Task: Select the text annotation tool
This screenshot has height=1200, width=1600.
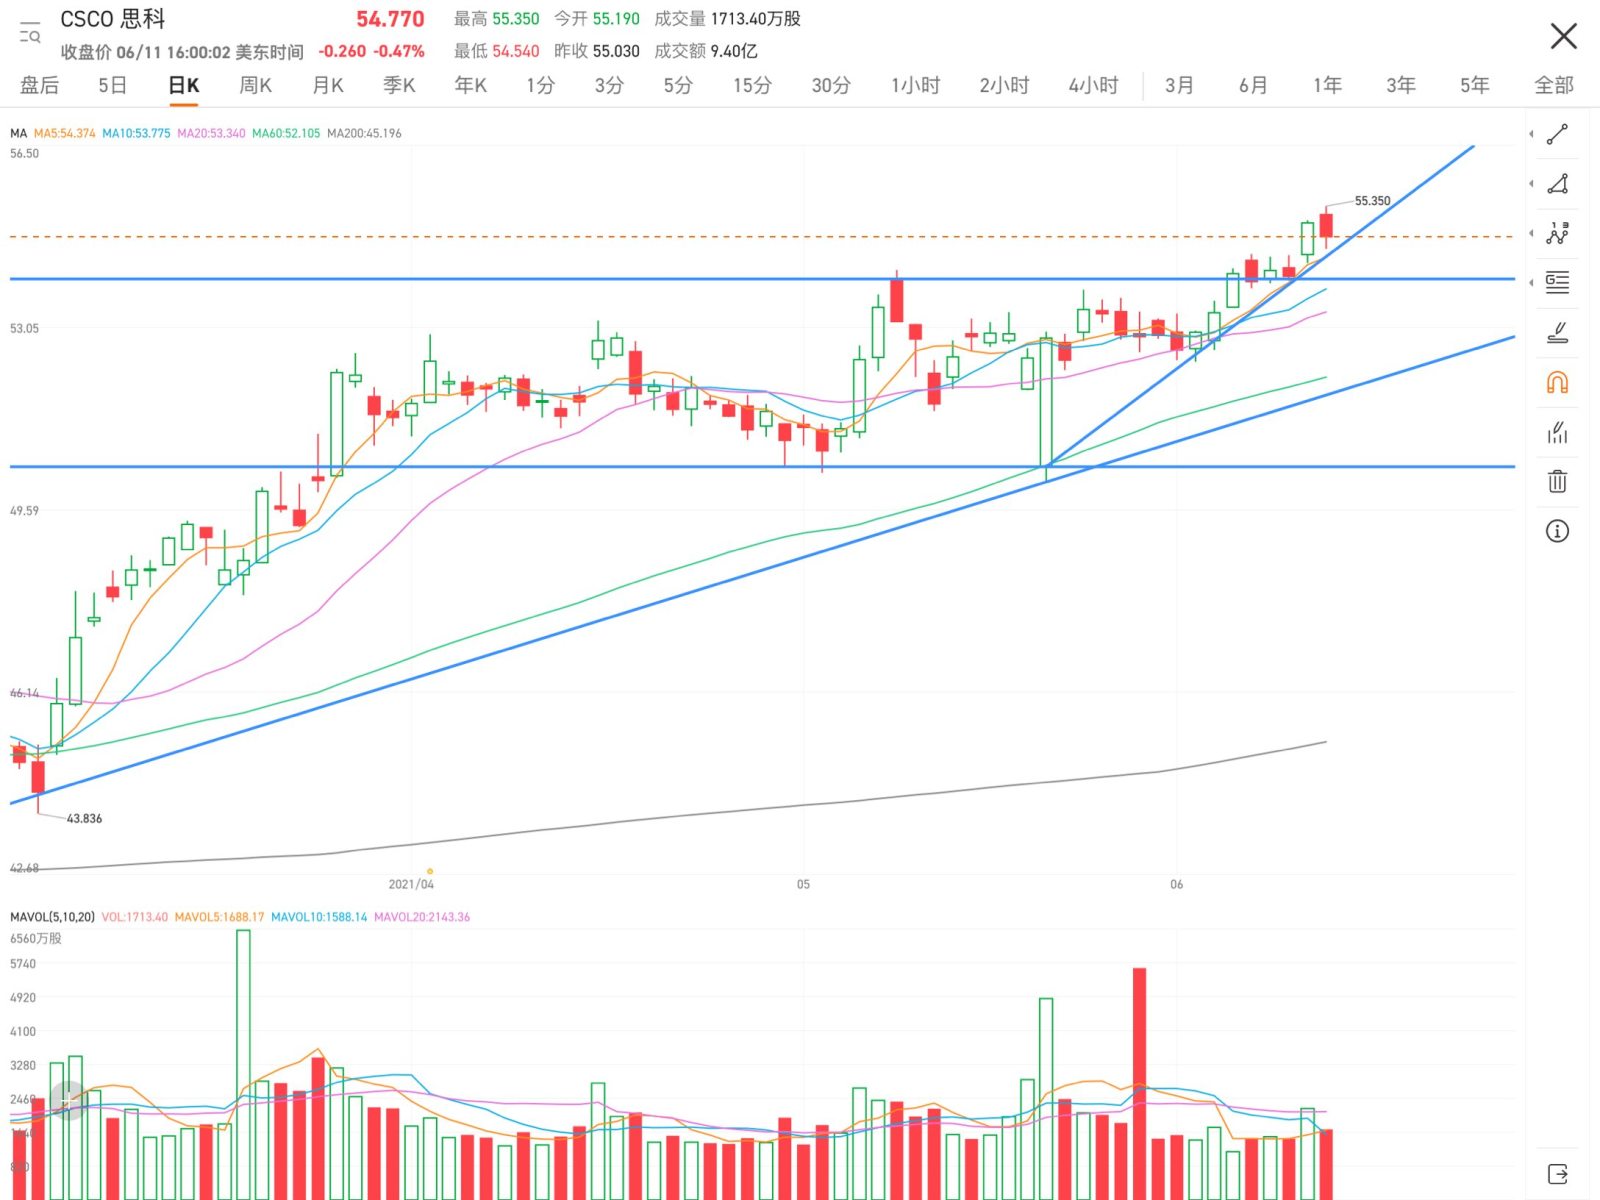Action: click(1557, 283)
